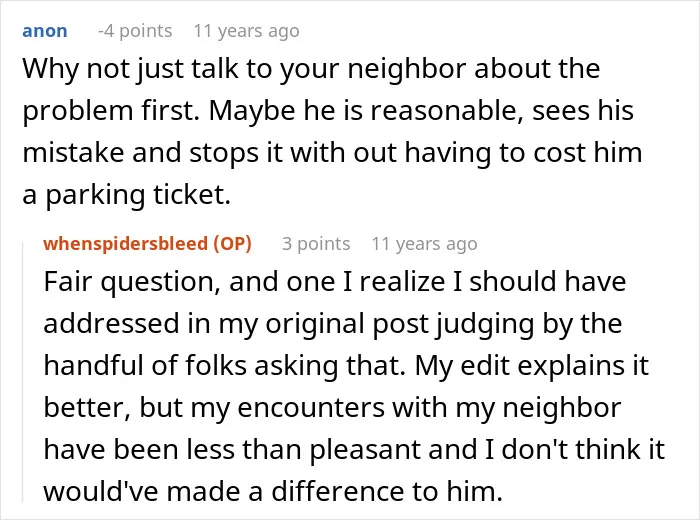
Task: Click the line 'would've made a difference to him.'
Action: [x=273, y=492]
